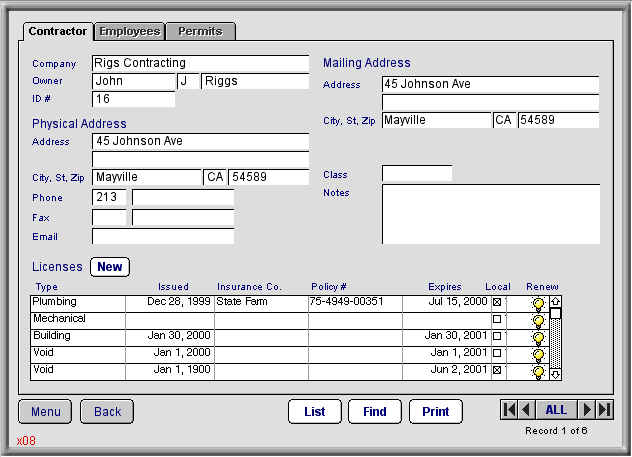
Task: Click renew lightbulb for Void Jan 1, 1900 license
Action: pos(538,372)
